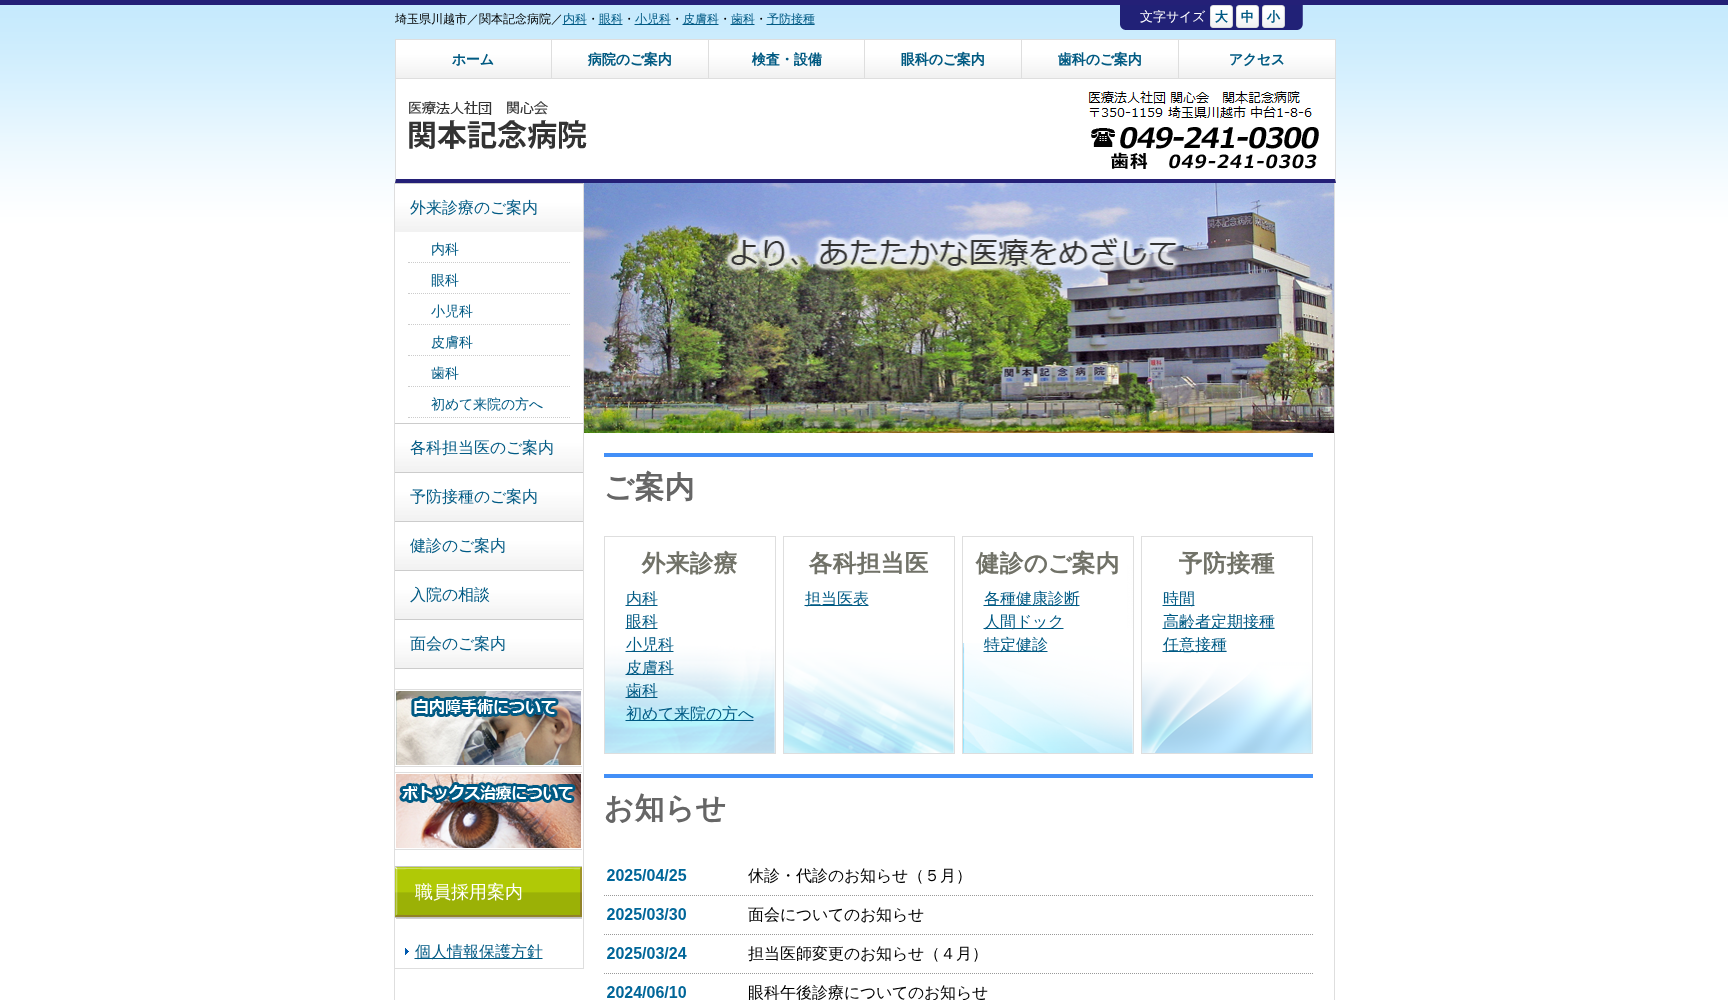Select 検査・設備 from the navigation menu
The width and height of the screenshot is (1728, 1000).
tap(786, 59)
